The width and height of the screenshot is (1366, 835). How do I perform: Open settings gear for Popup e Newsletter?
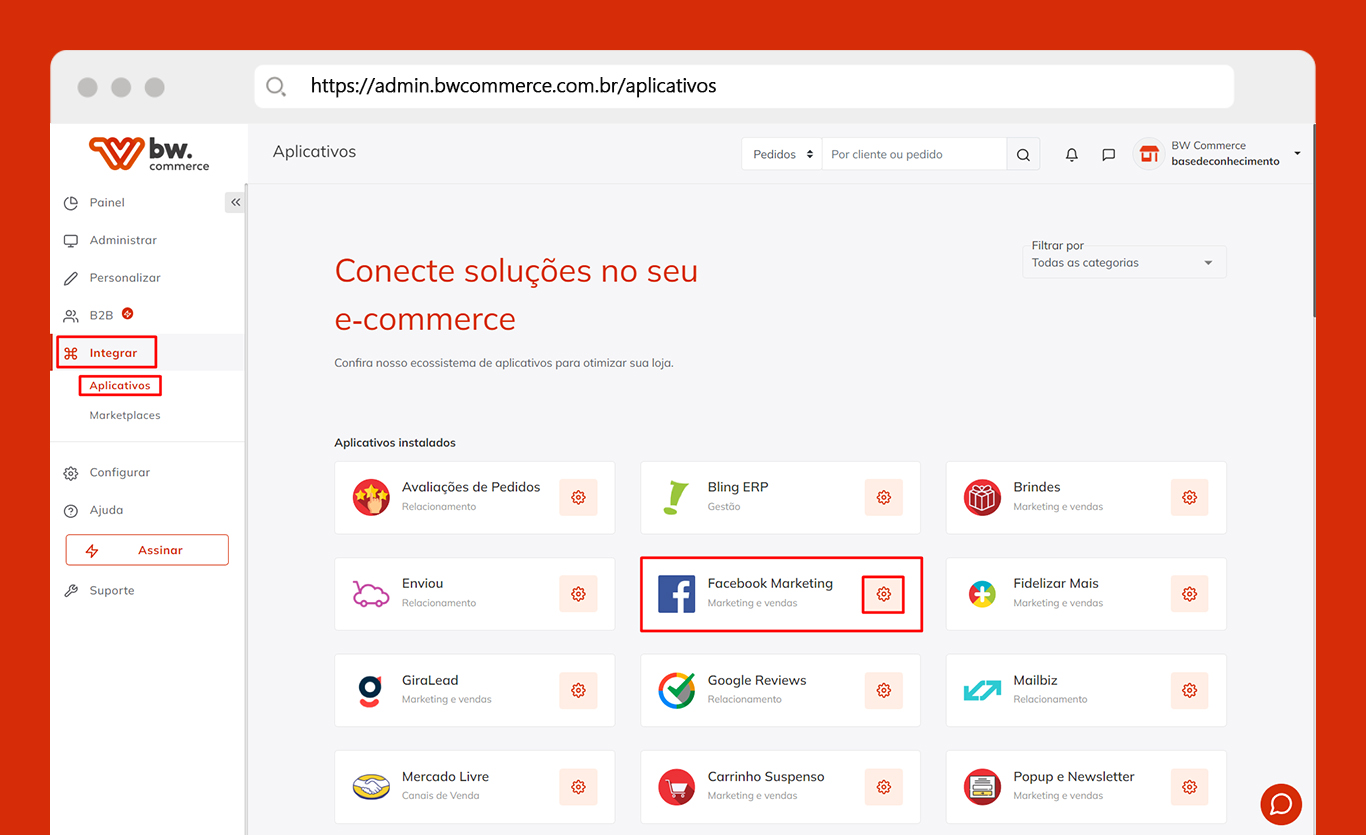pyautogui.click(x=1189, y=787)
